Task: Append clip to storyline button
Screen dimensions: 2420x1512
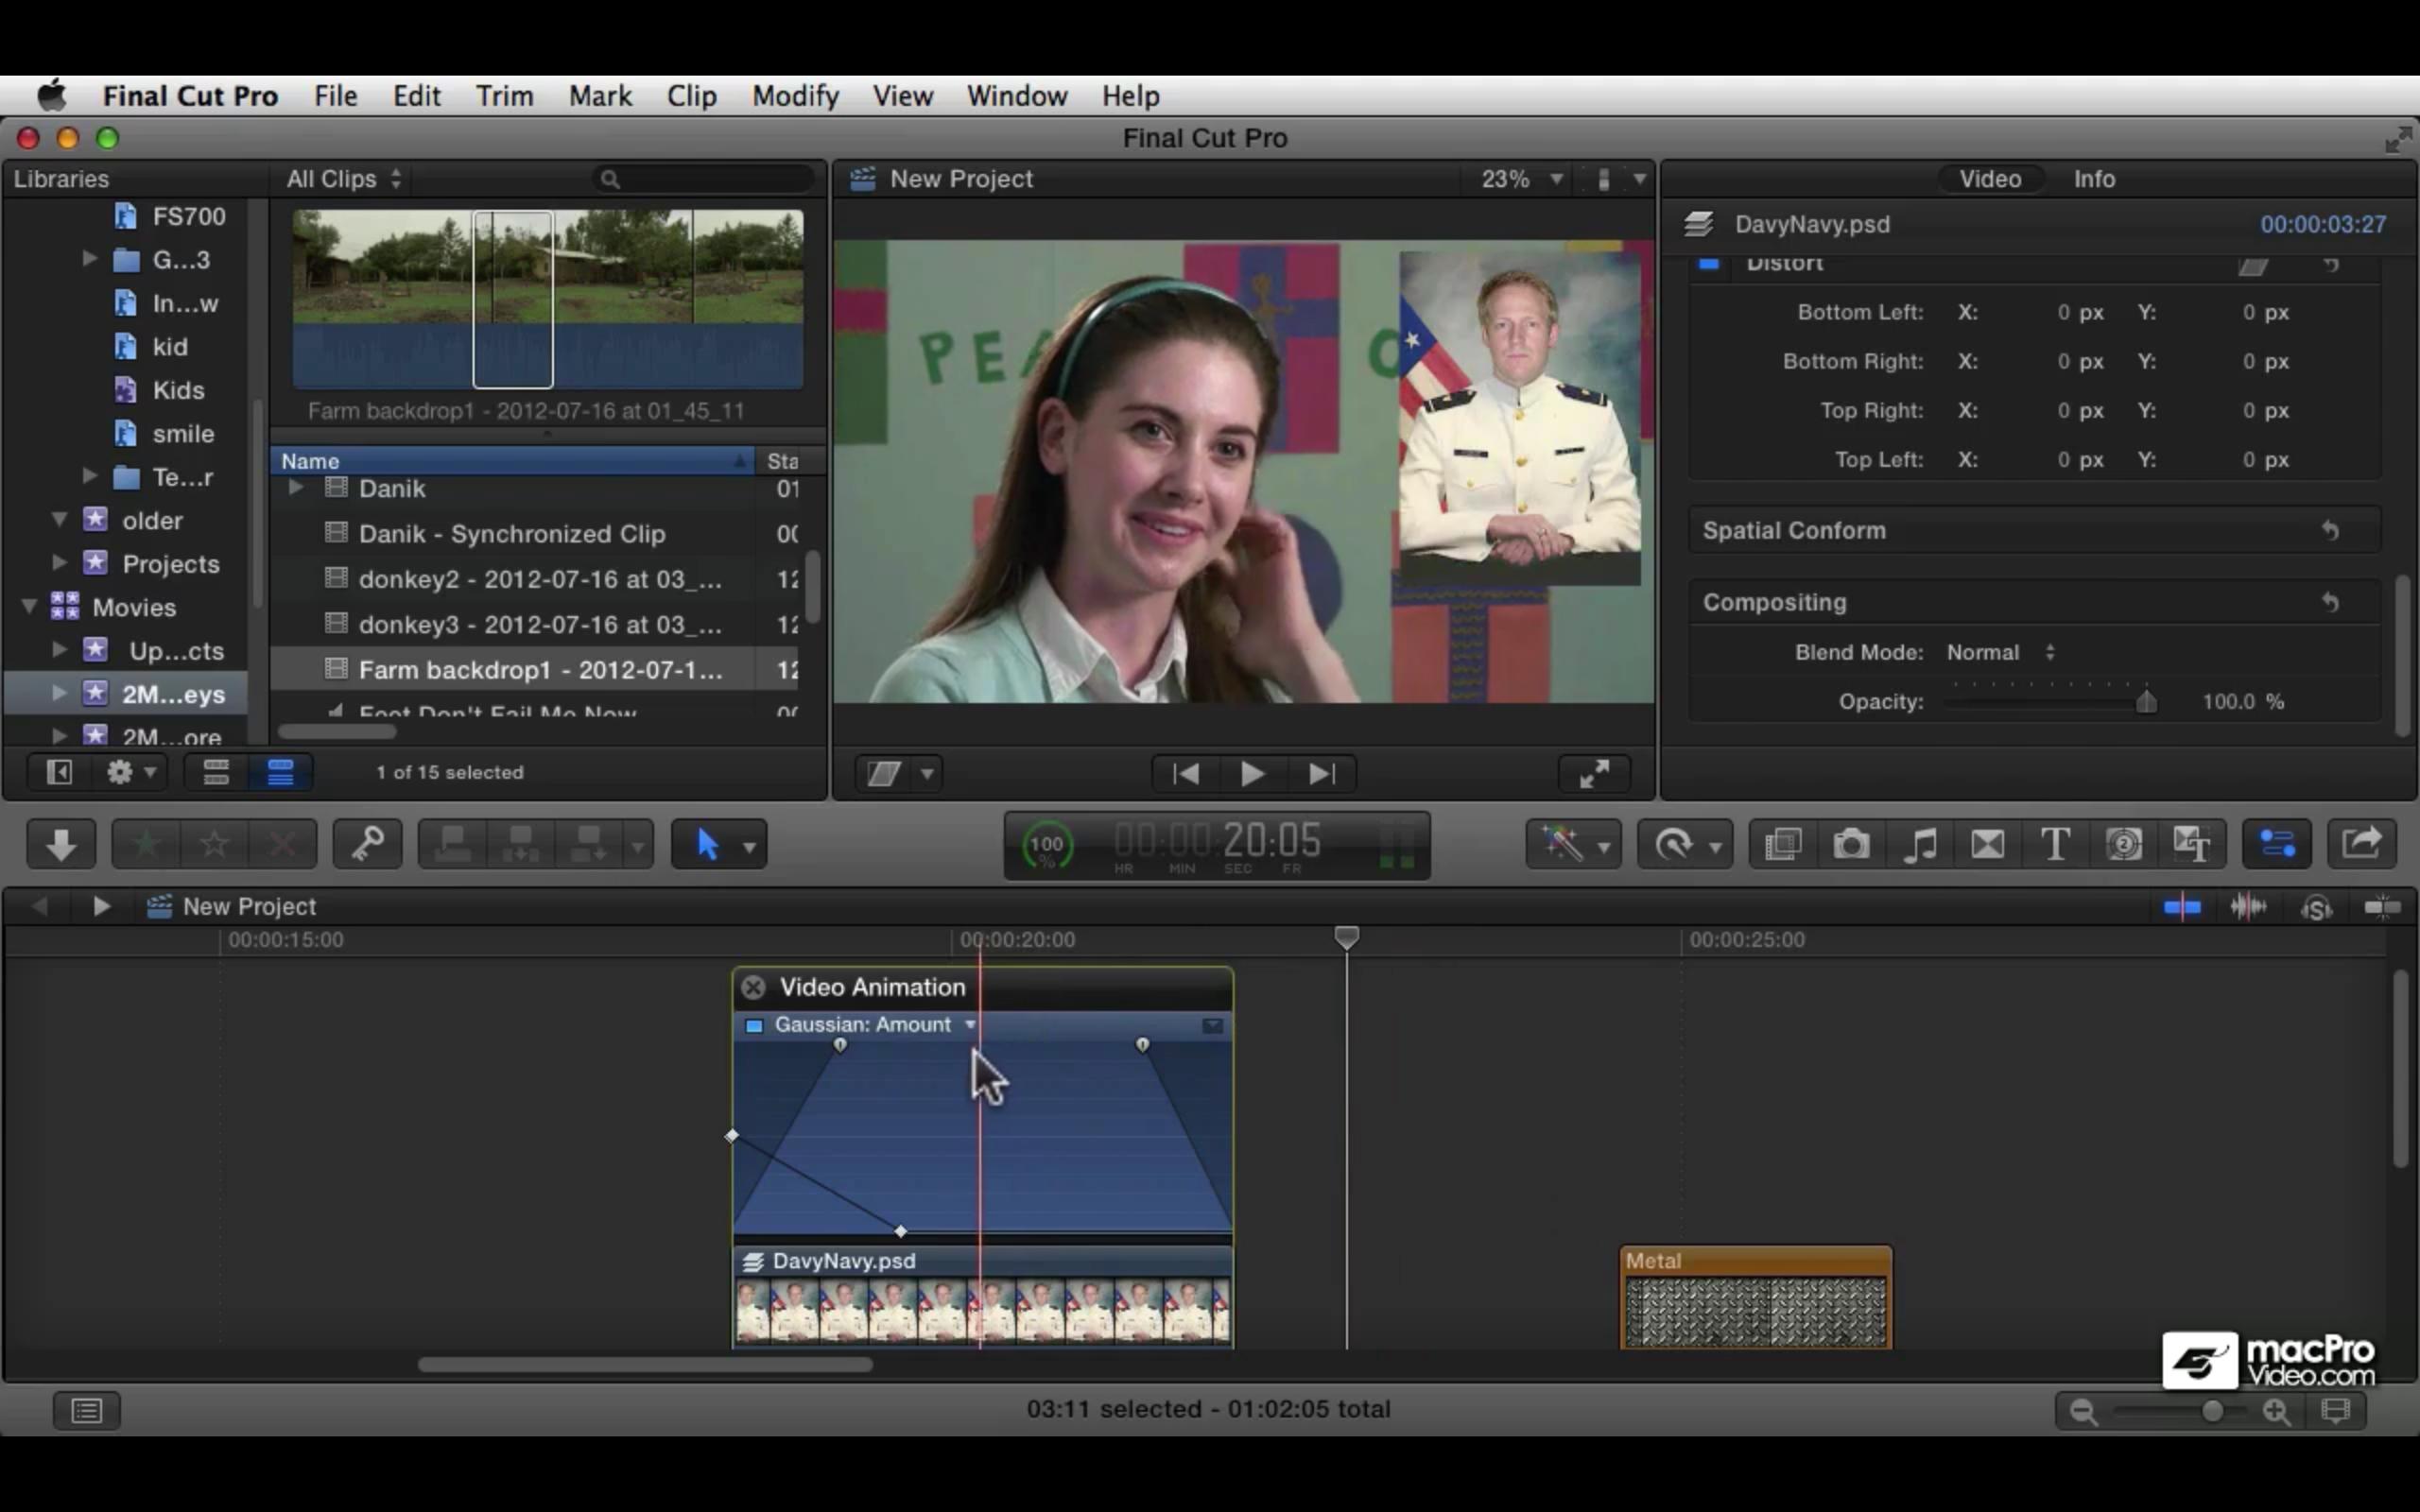Action: (589, 845)
